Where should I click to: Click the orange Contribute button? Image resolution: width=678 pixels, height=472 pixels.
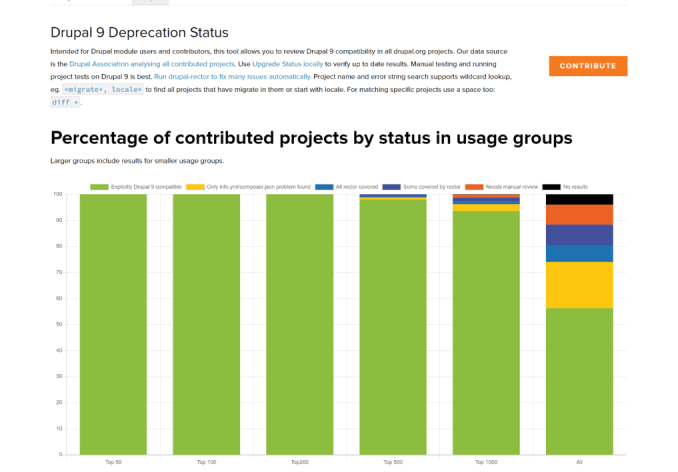tap(587, 66)
